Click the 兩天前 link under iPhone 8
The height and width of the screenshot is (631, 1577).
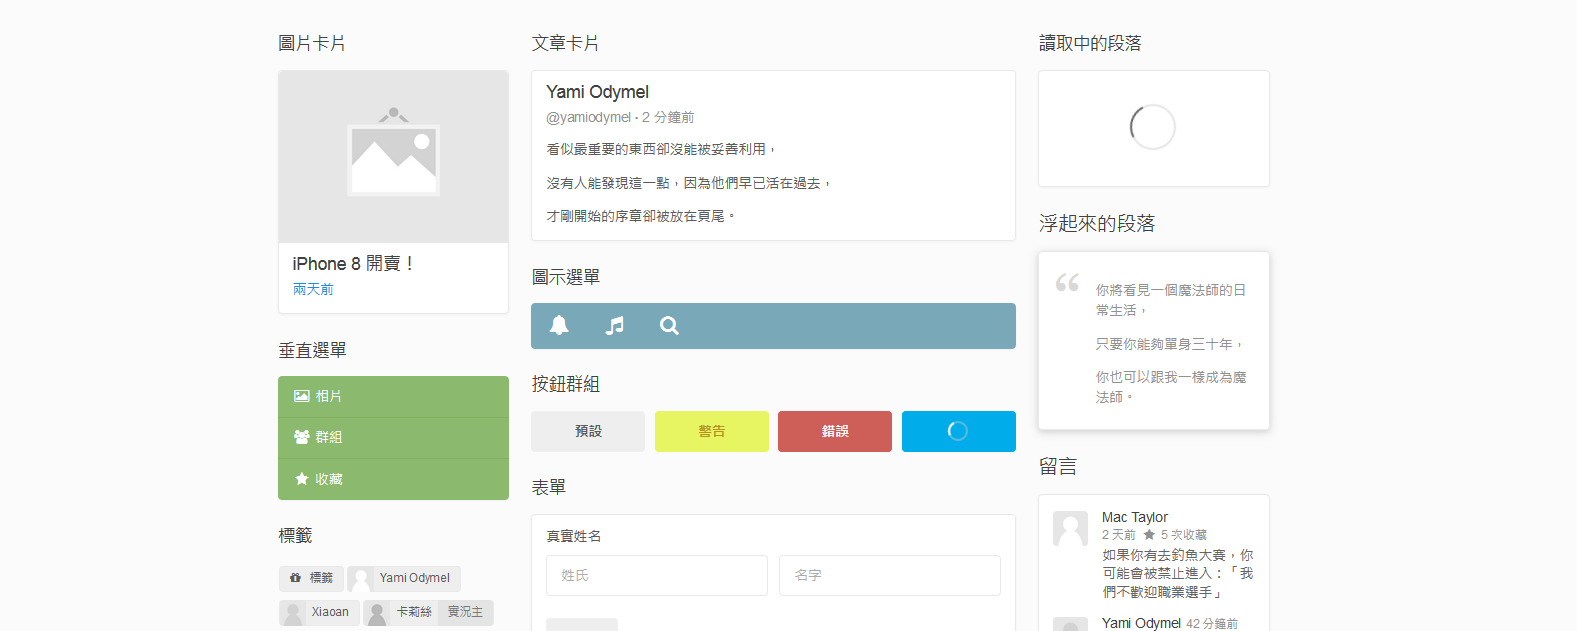click(x=313, y=289)
